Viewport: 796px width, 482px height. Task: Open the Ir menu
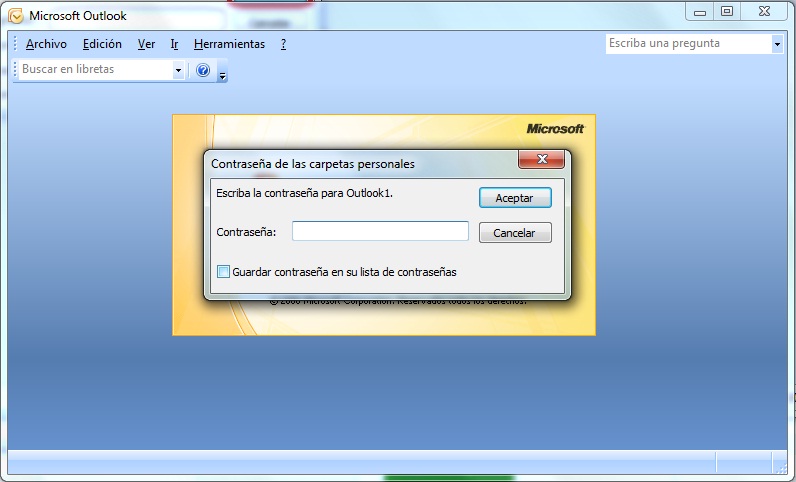[174, 44]
